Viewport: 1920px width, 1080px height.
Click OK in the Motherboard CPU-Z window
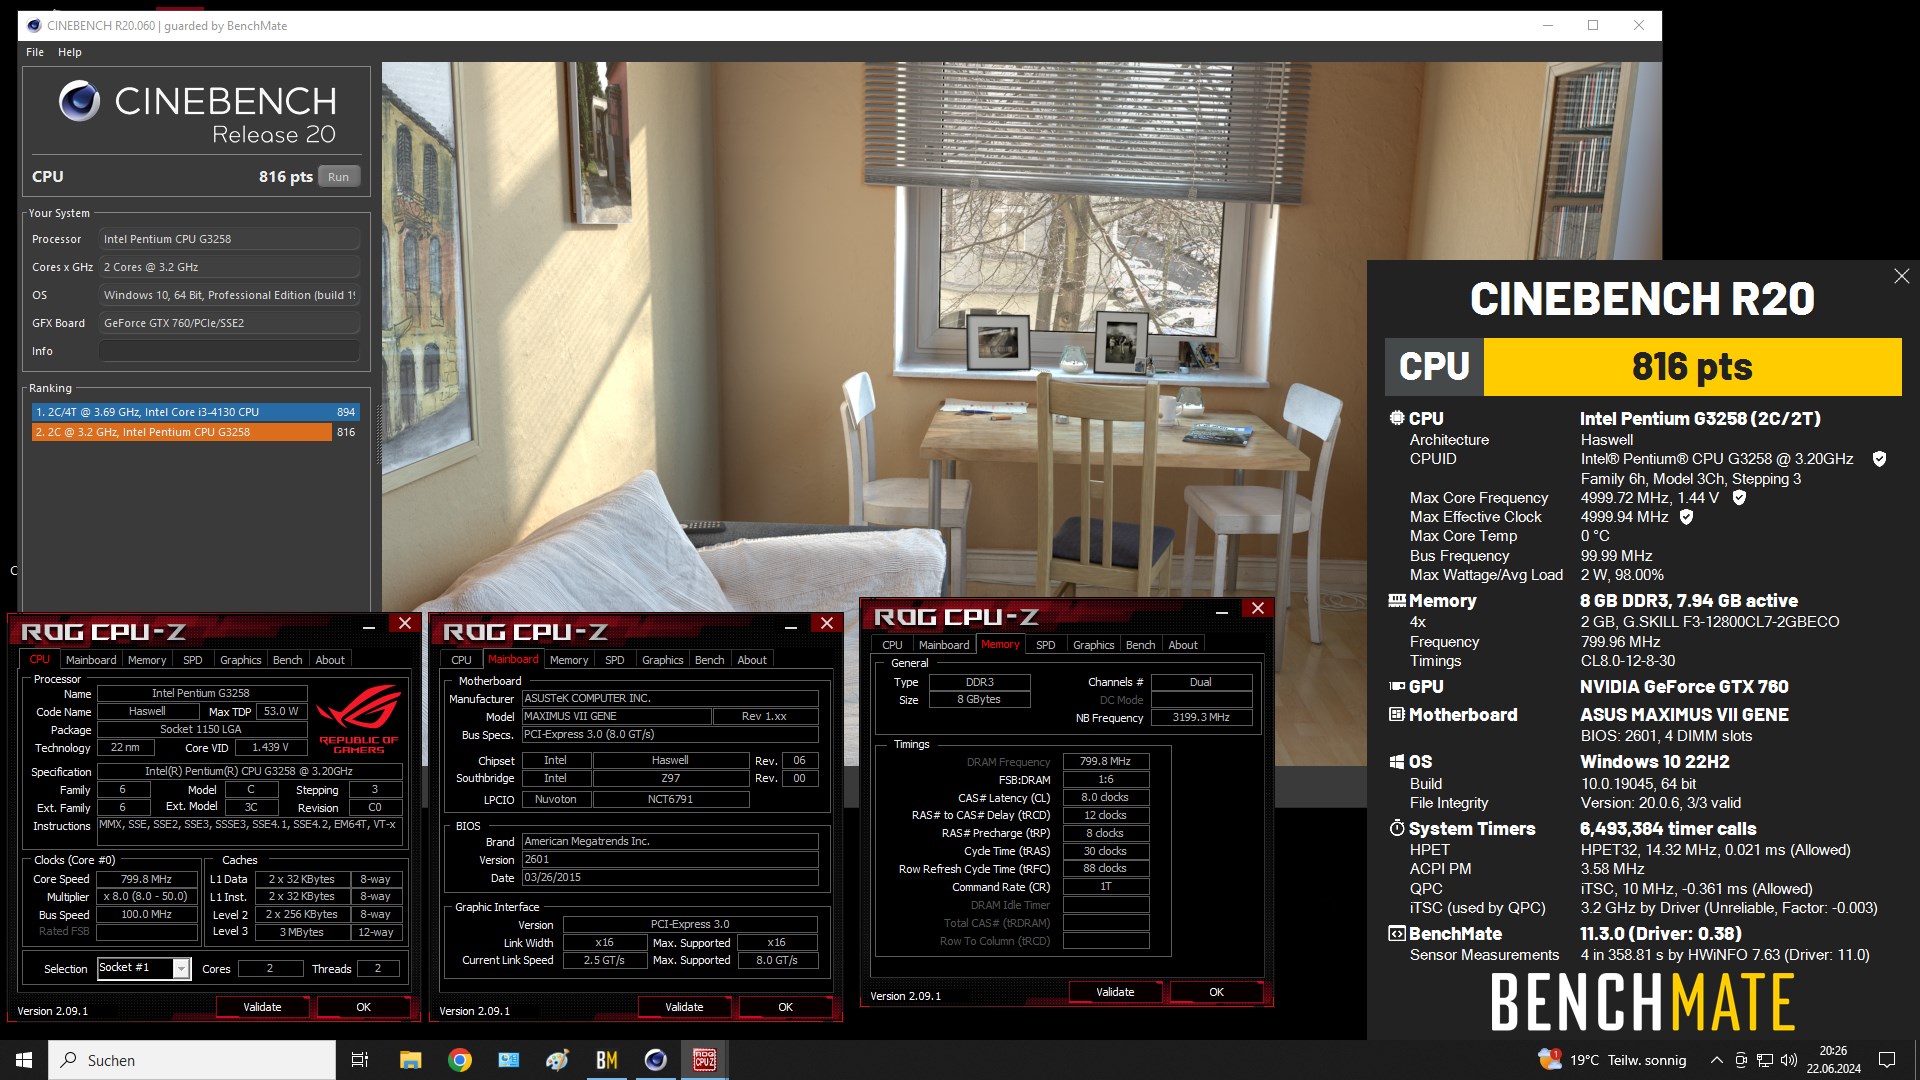click(x=786, y=1007)
